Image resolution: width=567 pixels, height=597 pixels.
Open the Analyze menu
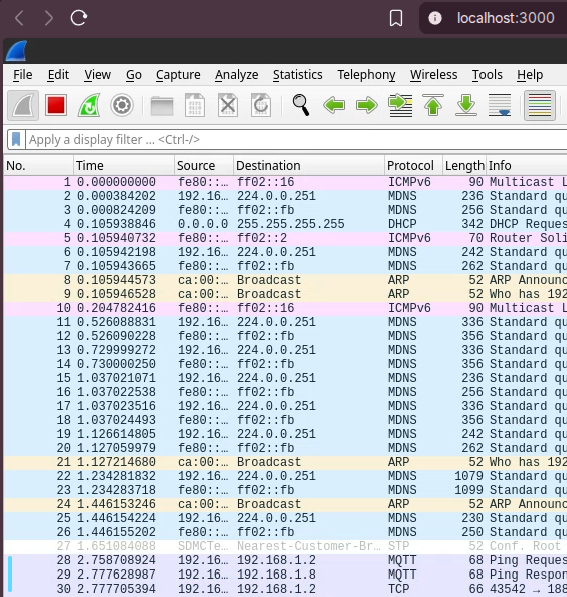[x=236, y=75]
